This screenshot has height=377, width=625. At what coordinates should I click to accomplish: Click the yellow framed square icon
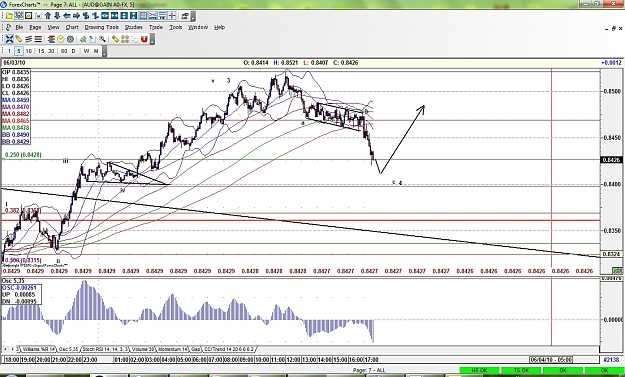pyautogui.click(x=28, y=16)
